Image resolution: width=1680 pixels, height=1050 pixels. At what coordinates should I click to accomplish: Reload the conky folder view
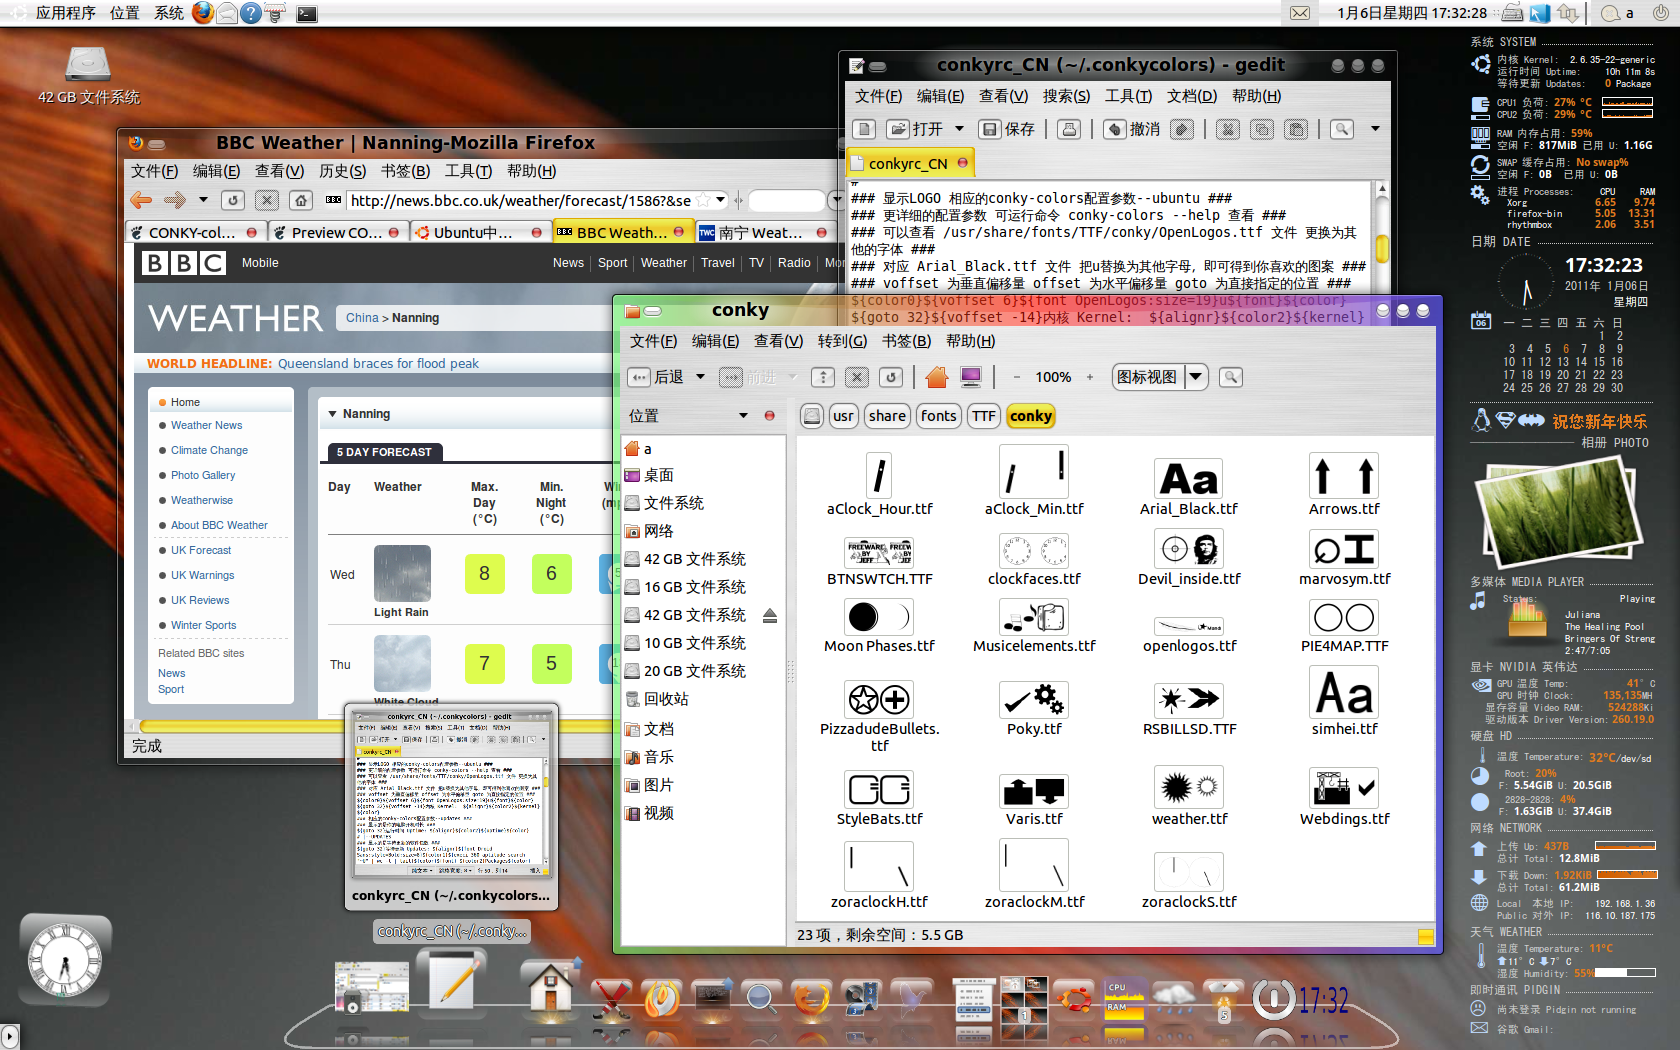(x=891, y=377)
